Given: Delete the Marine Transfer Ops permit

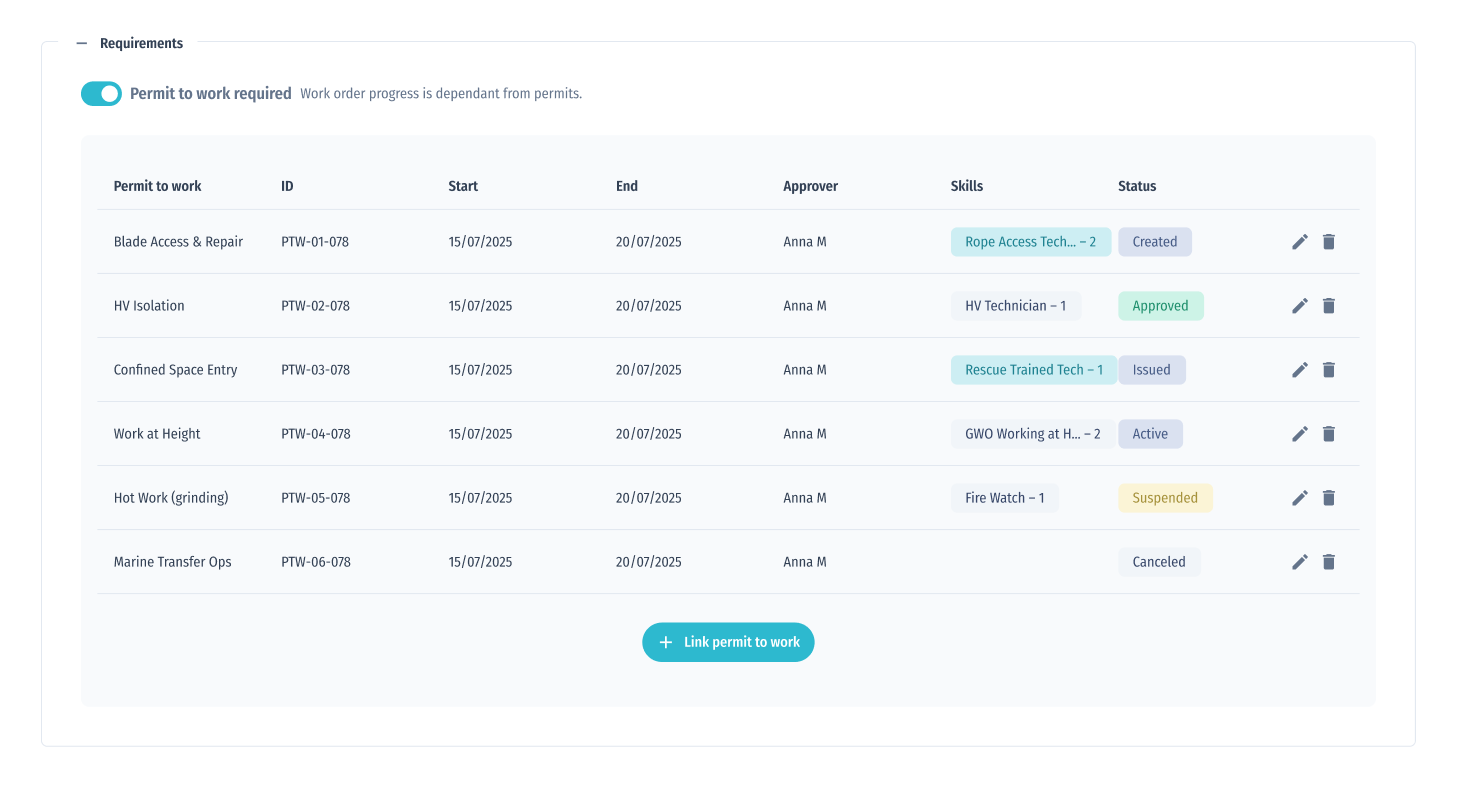Looking at the screenshot, I should (1328, 562).
